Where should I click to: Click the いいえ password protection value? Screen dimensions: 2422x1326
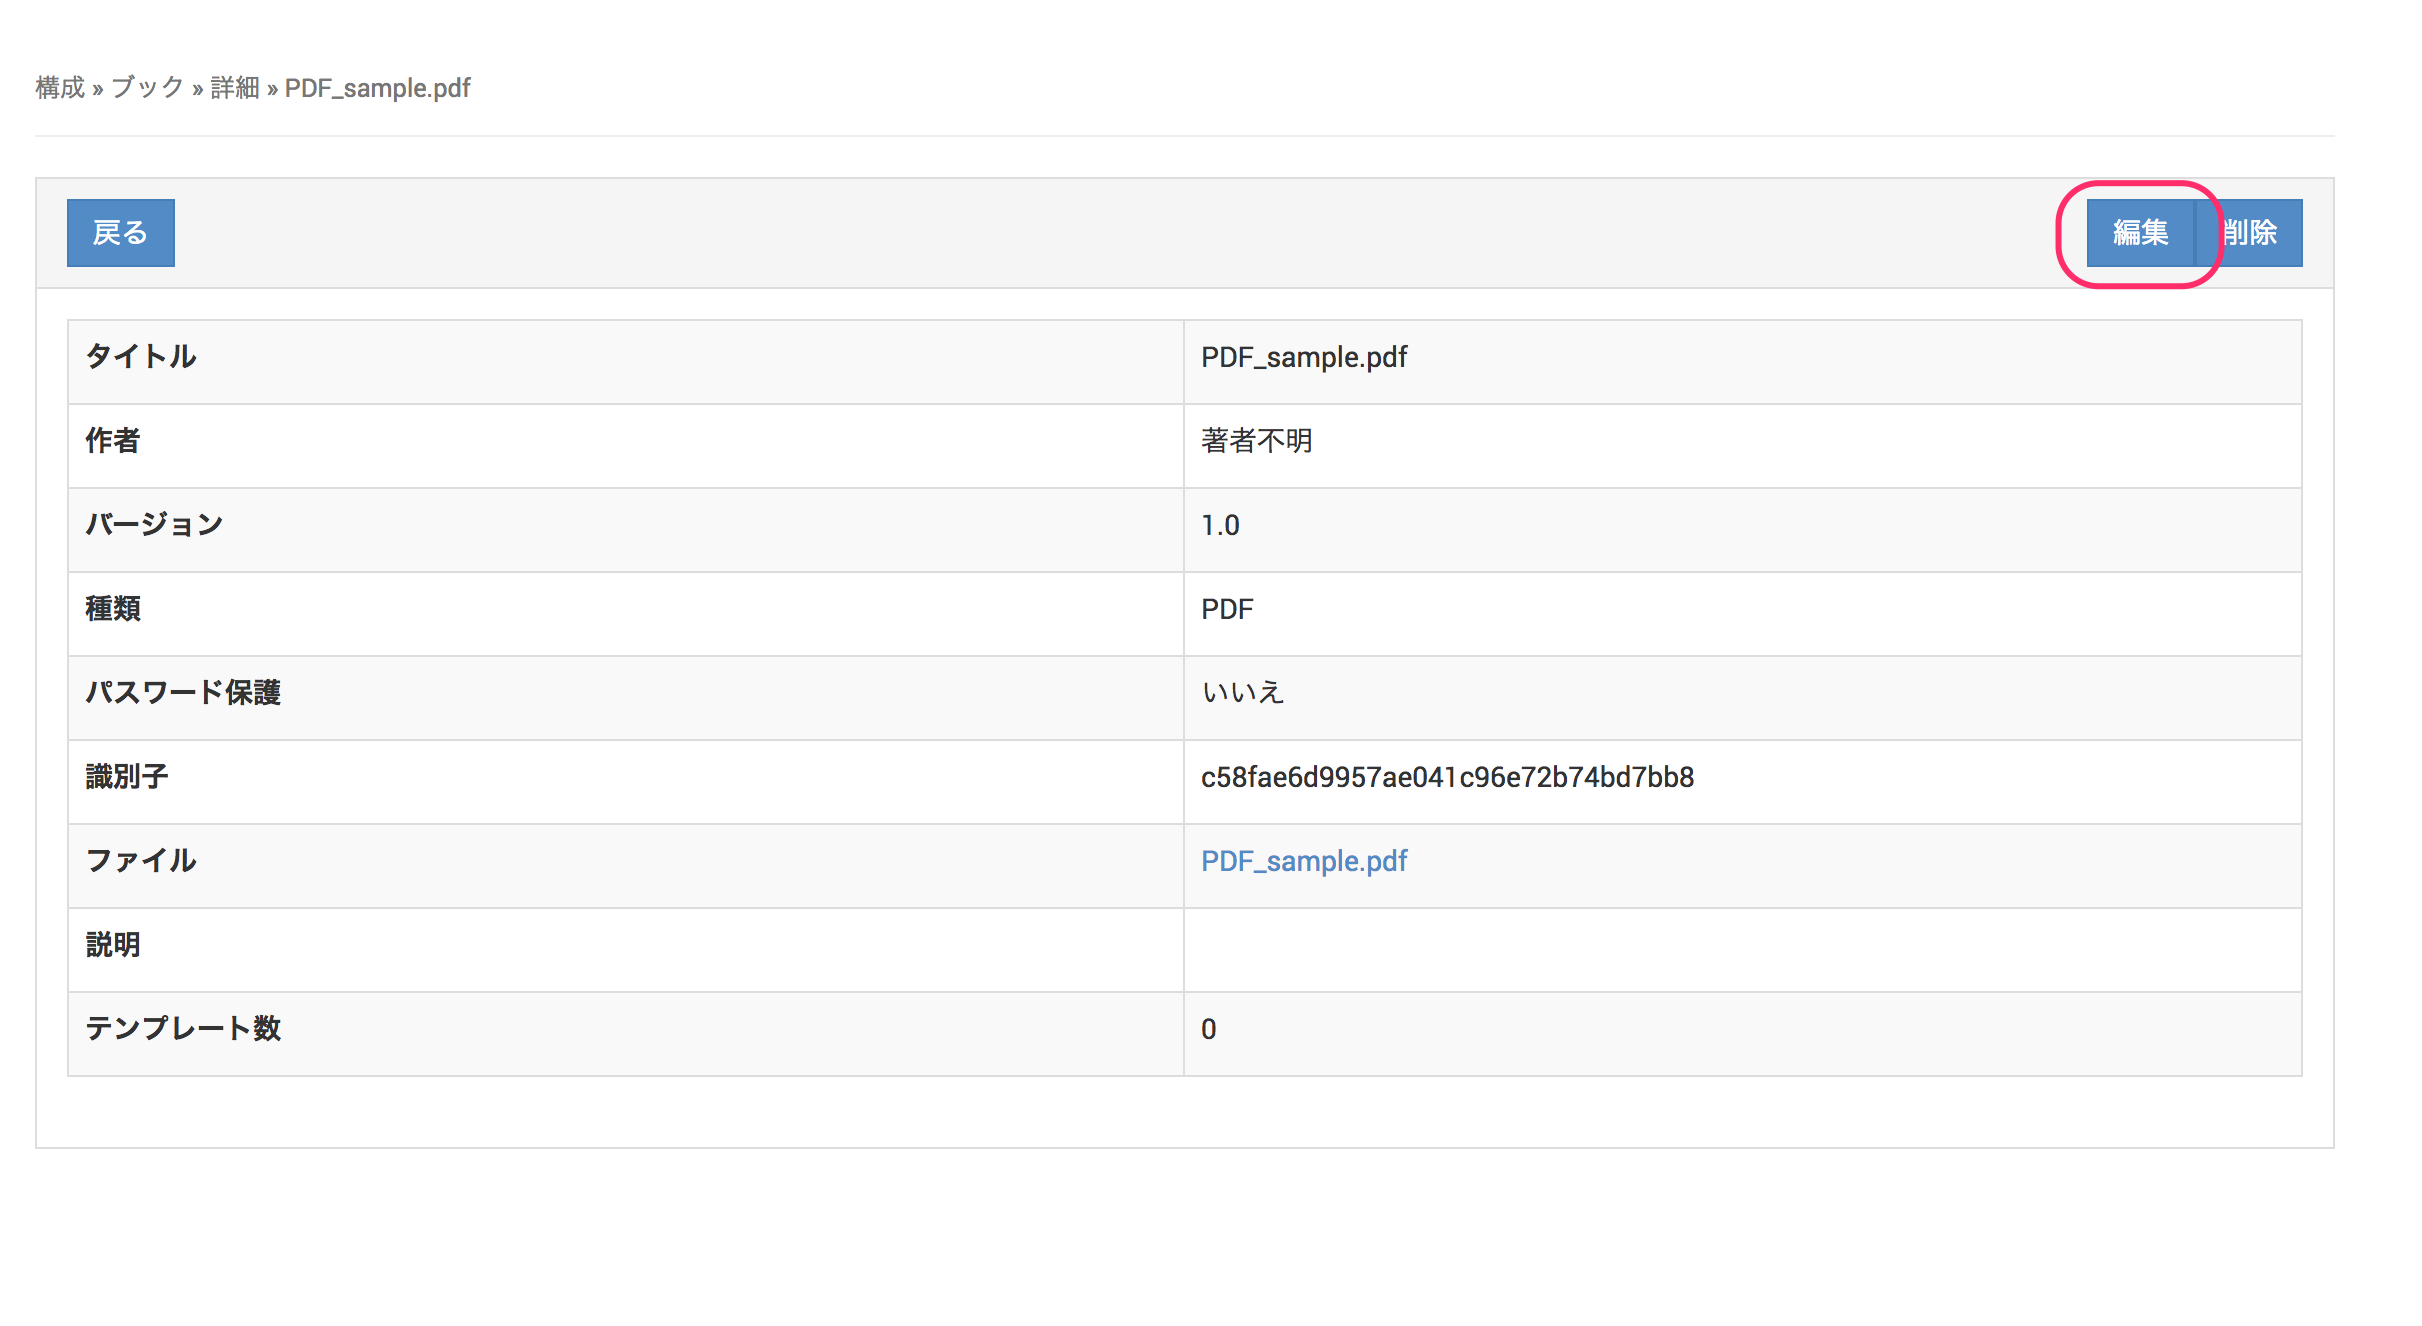pos(1242,693)
